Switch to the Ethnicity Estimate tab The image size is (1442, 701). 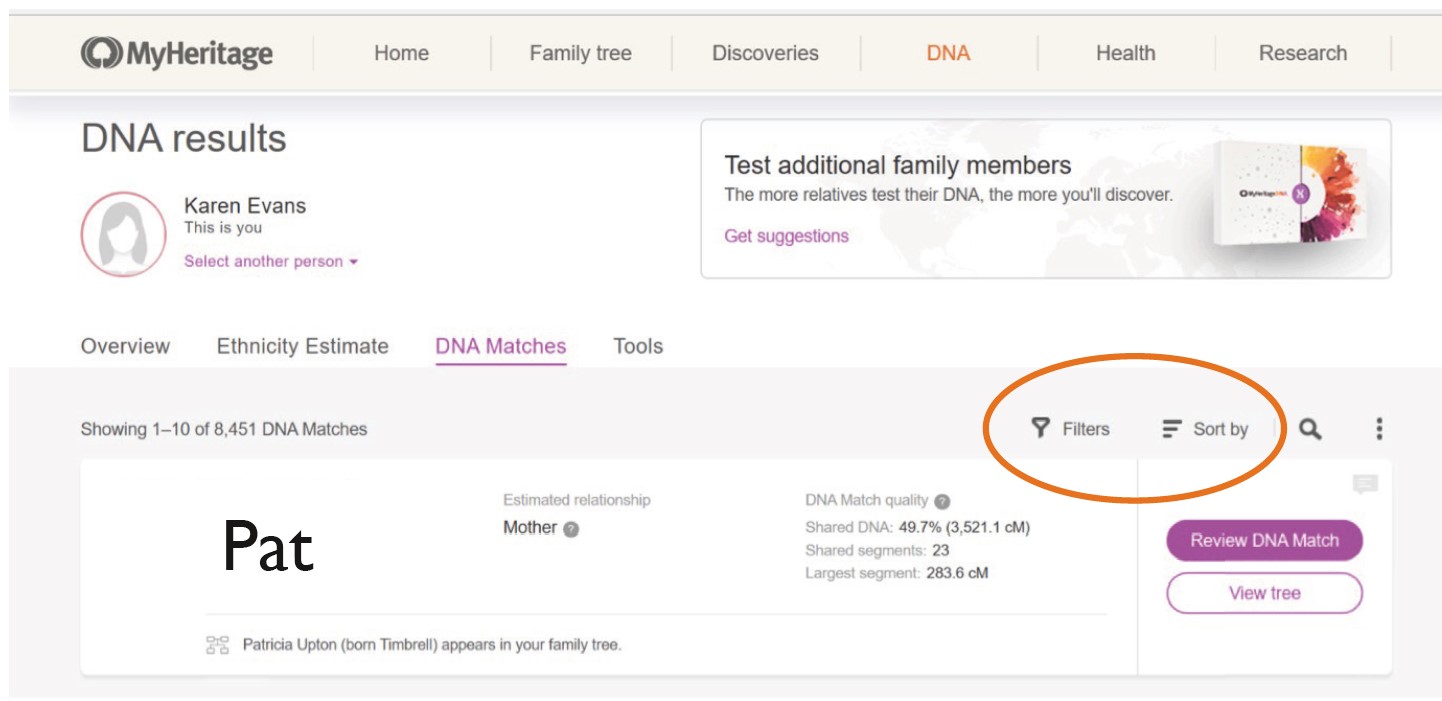pyautogui.click(x=302, y=346)
